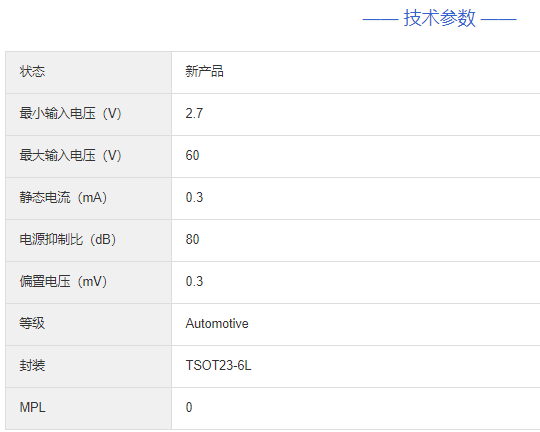The width and height of the screenshot is (540, 432).
Task: Select the 封装 label cell
Action: coord(89,367)
